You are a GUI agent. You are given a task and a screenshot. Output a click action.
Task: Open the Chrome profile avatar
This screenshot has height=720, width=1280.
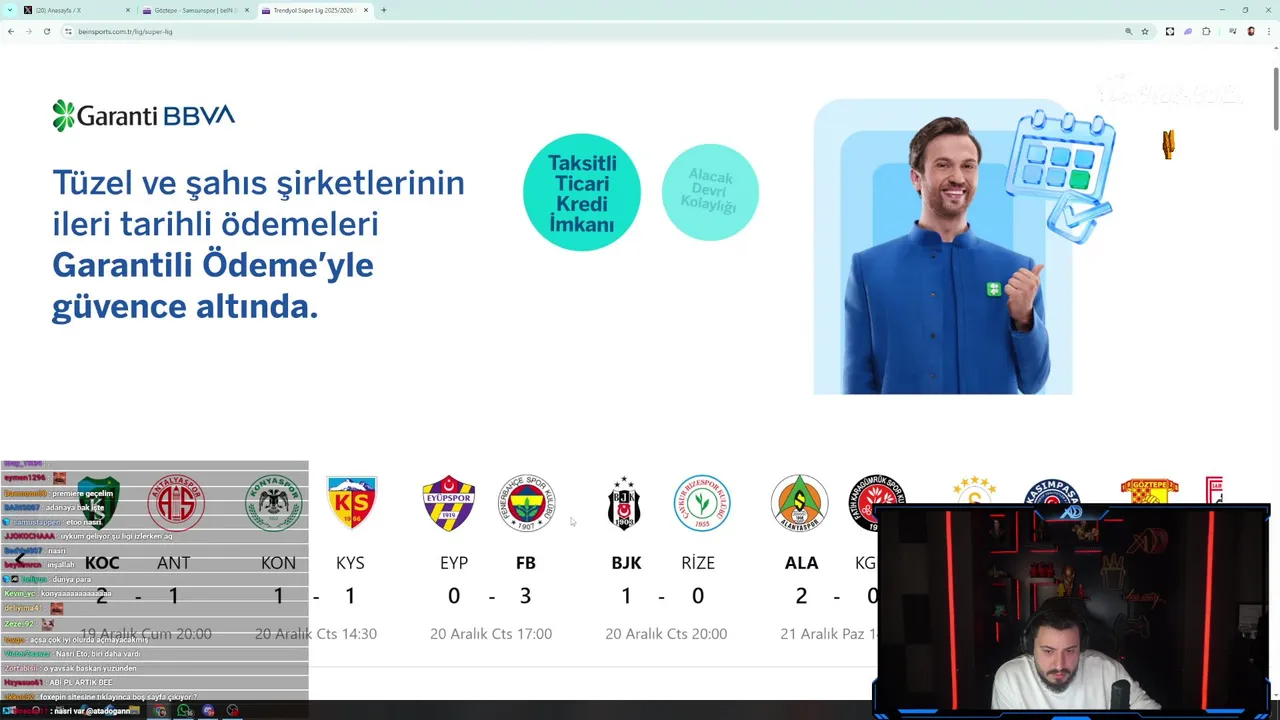click(x=1251, y=31)
